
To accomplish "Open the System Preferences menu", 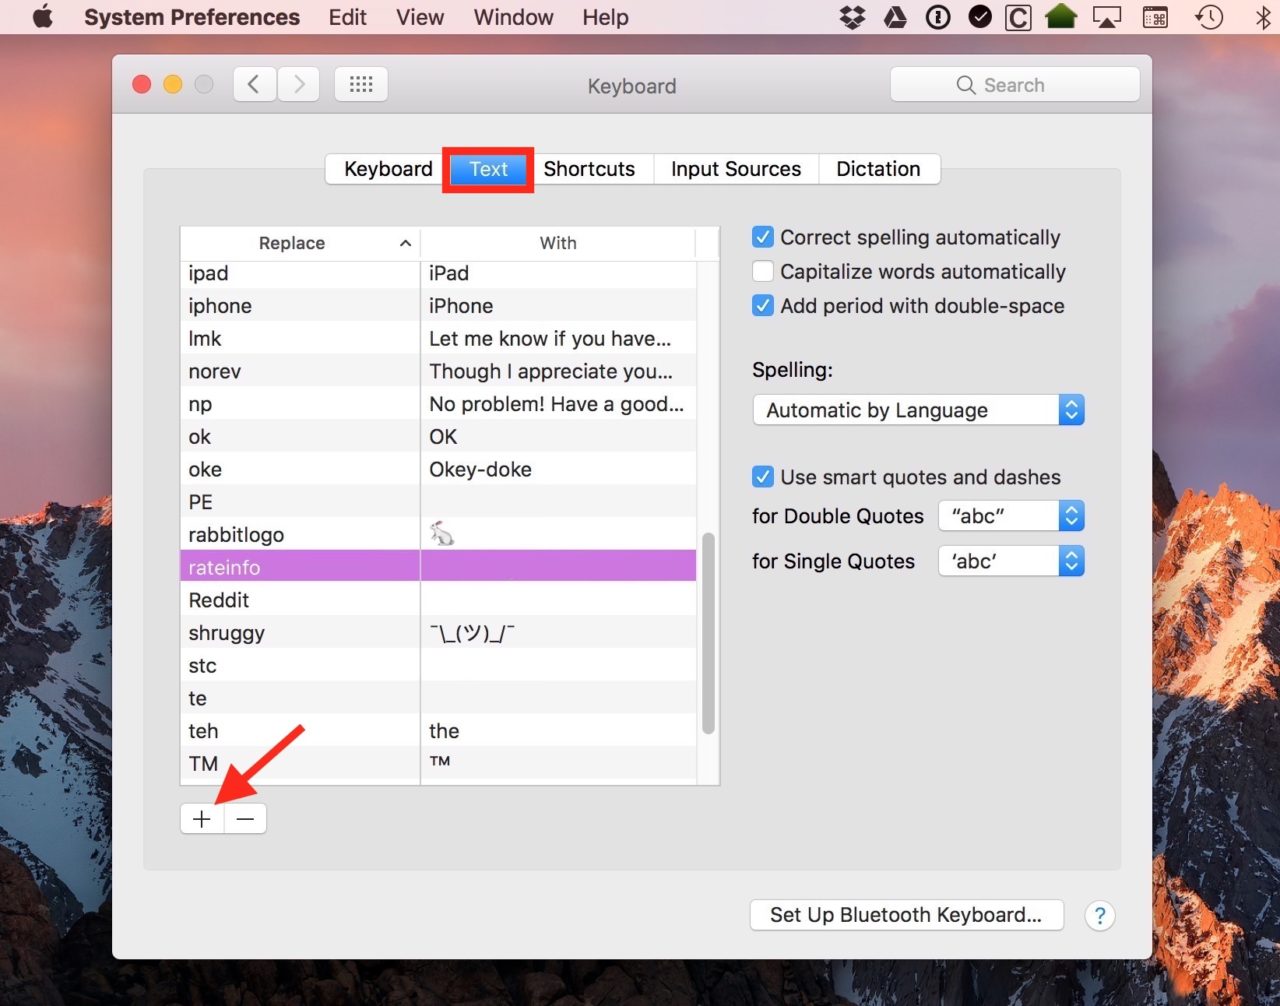I will tap(192, 17).
